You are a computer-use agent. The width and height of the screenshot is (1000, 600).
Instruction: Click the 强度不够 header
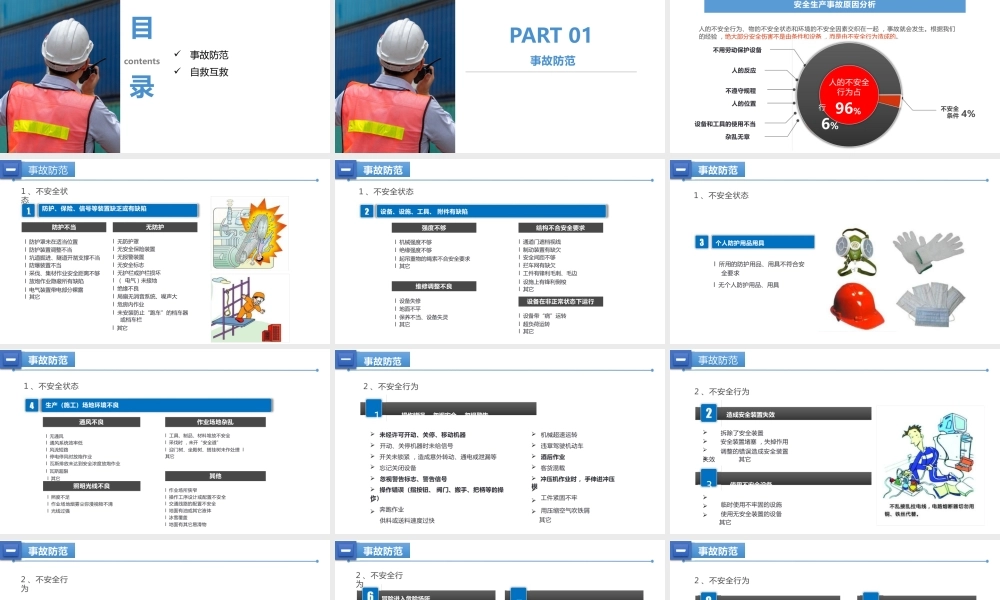click(434, 228)
